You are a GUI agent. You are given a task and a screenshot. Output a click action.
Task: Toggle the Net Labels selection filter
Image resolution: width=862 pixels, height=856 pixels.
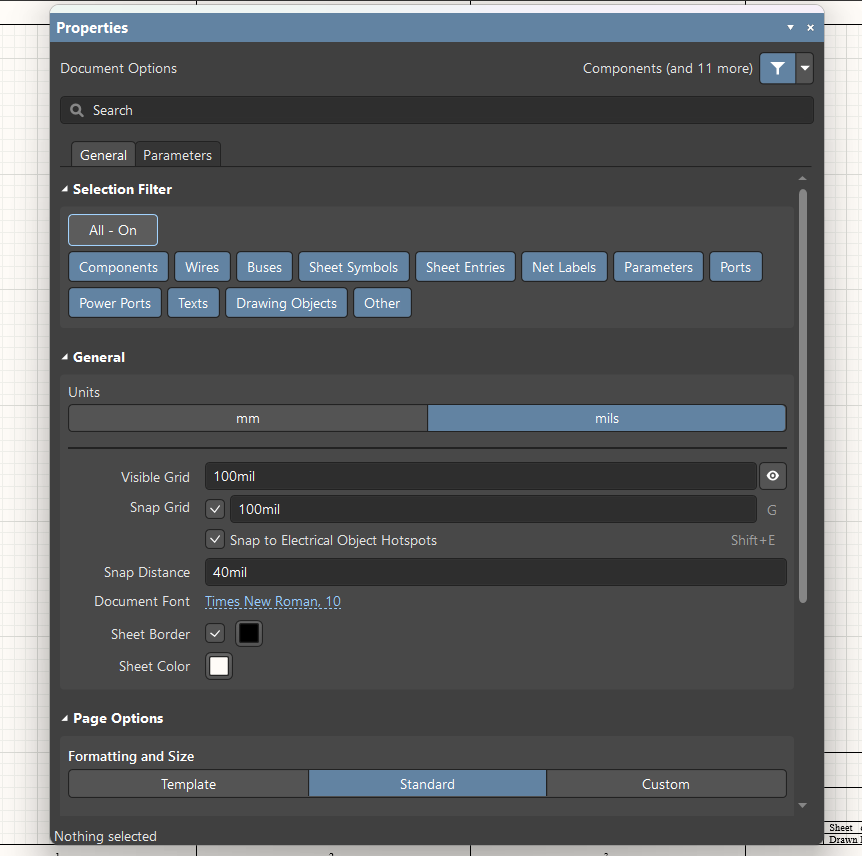(564, 267)
